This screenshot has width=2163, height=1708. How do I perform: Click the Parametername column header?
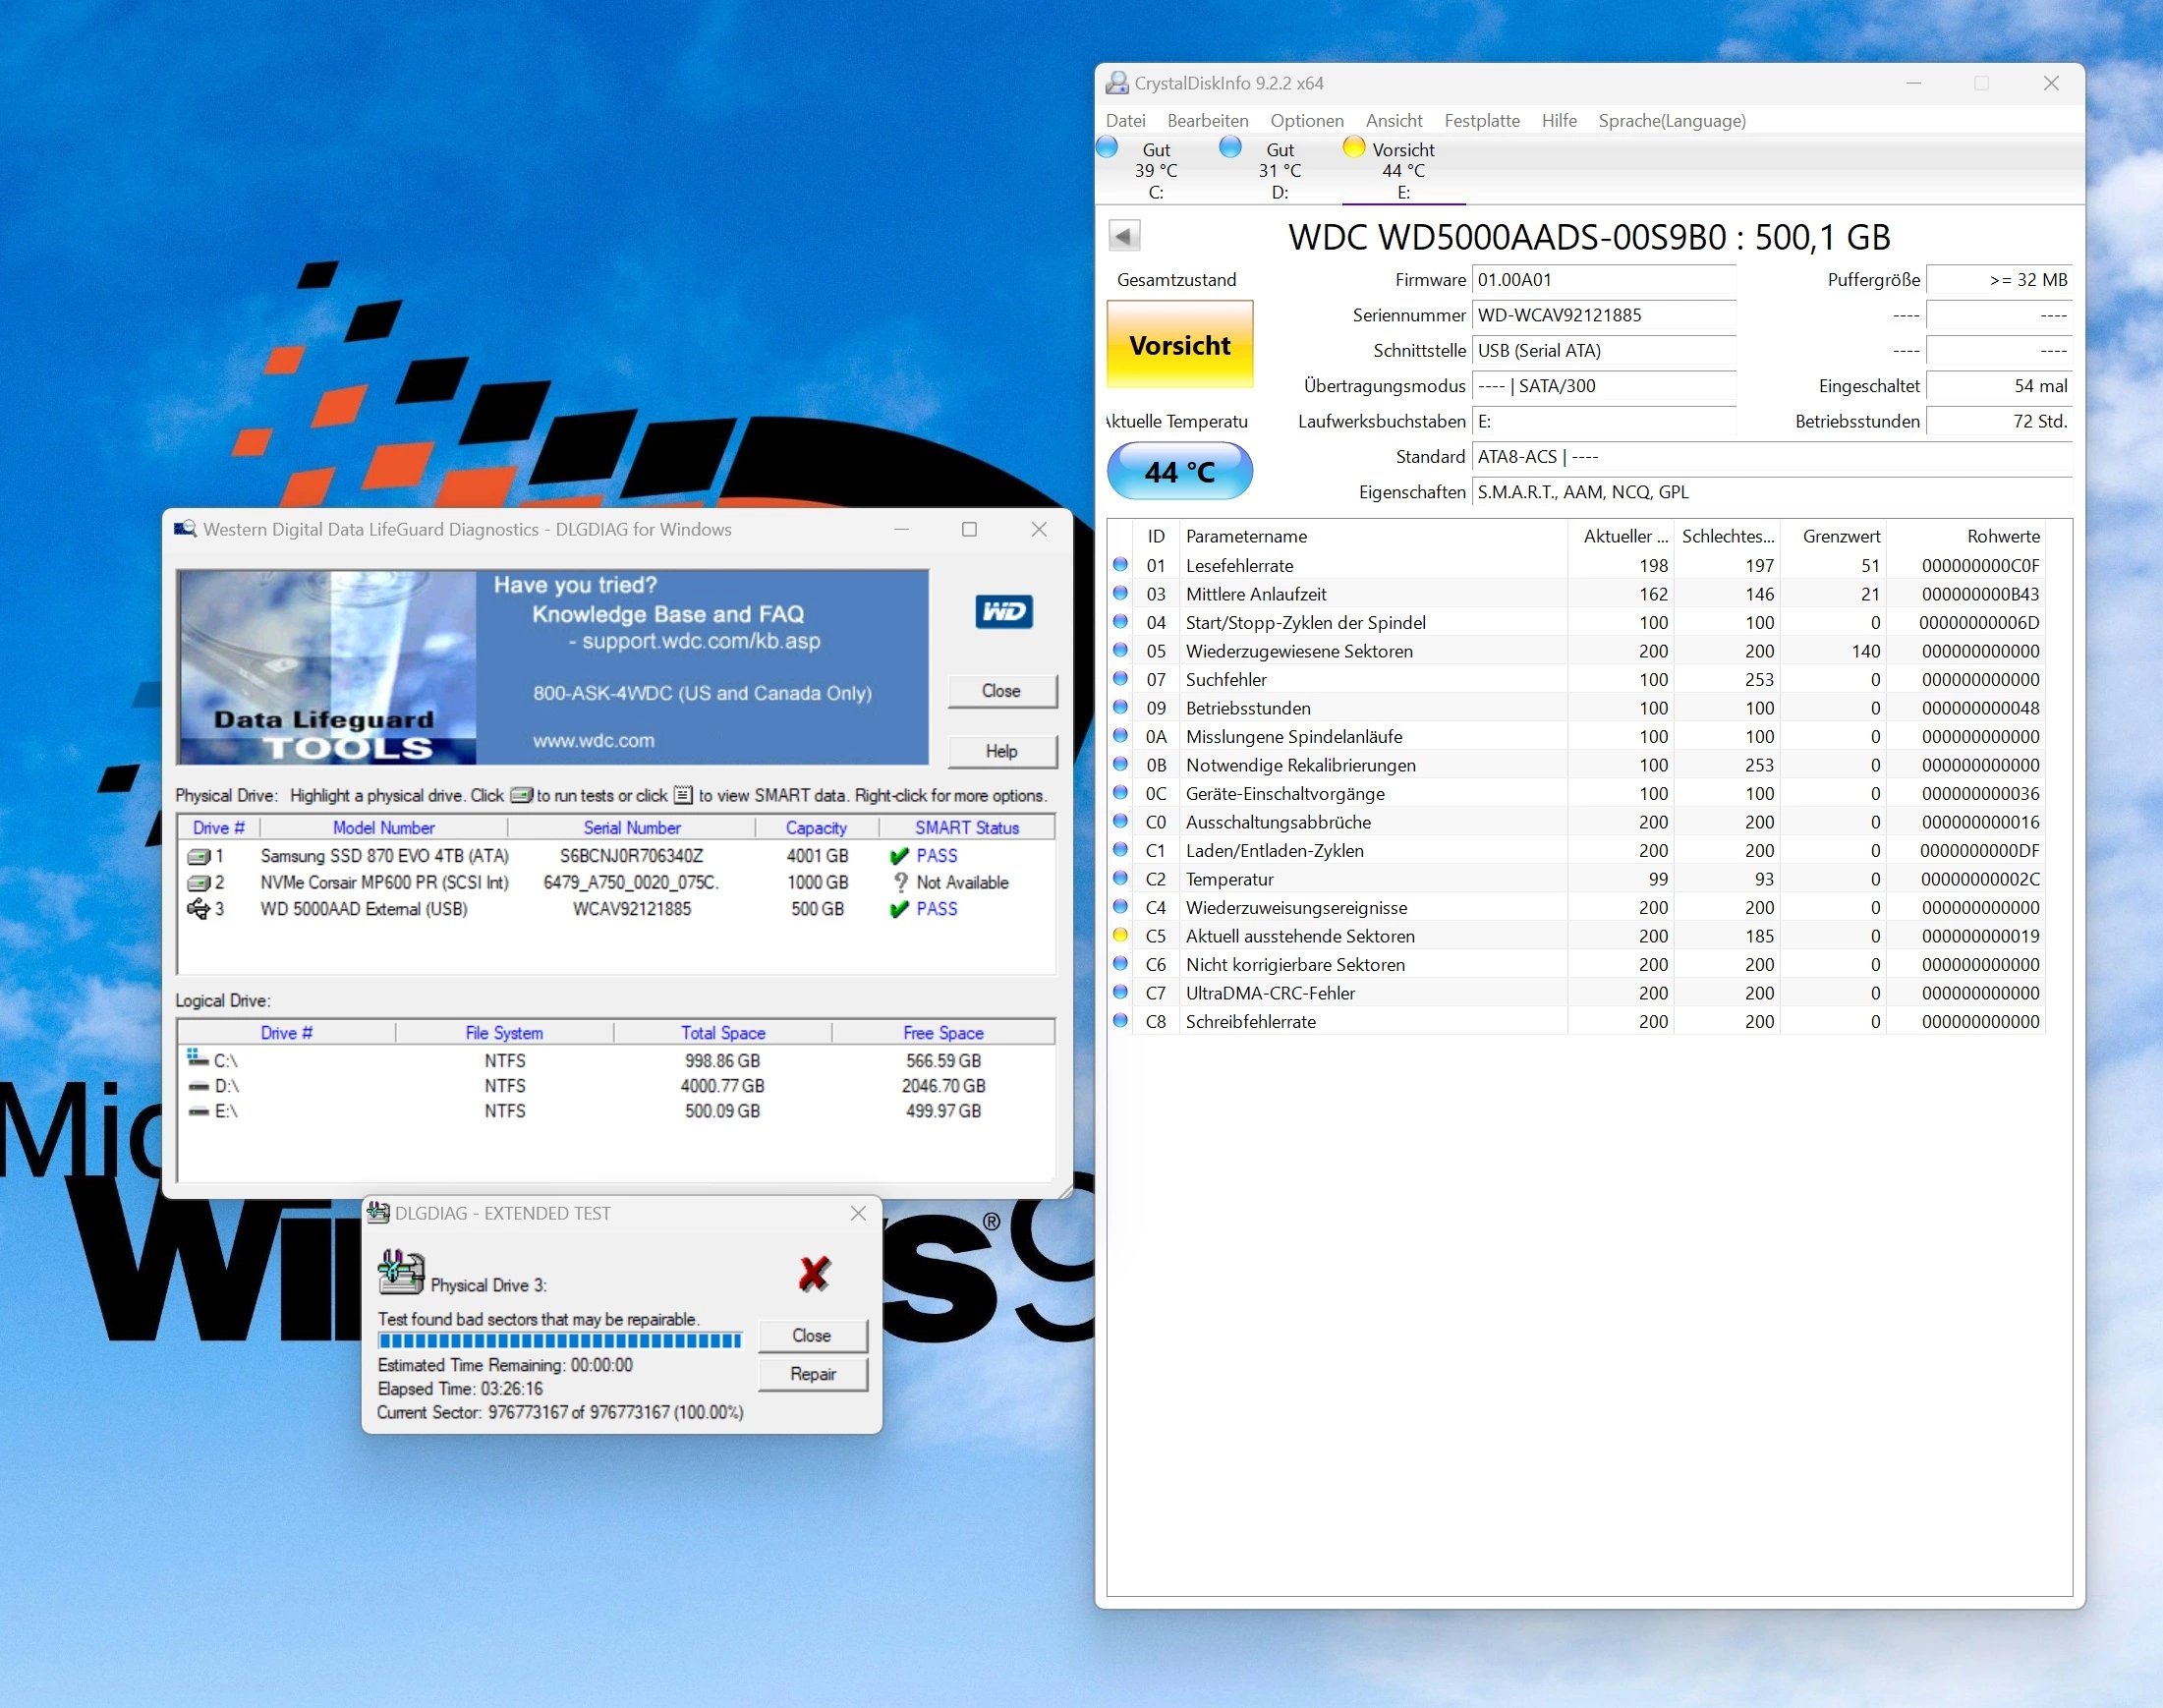[x=1373, y=536]
